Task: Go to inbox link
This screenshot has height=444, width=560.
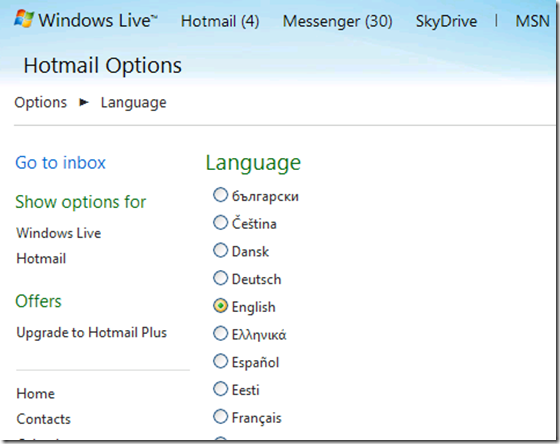Action: click(60, 163)
